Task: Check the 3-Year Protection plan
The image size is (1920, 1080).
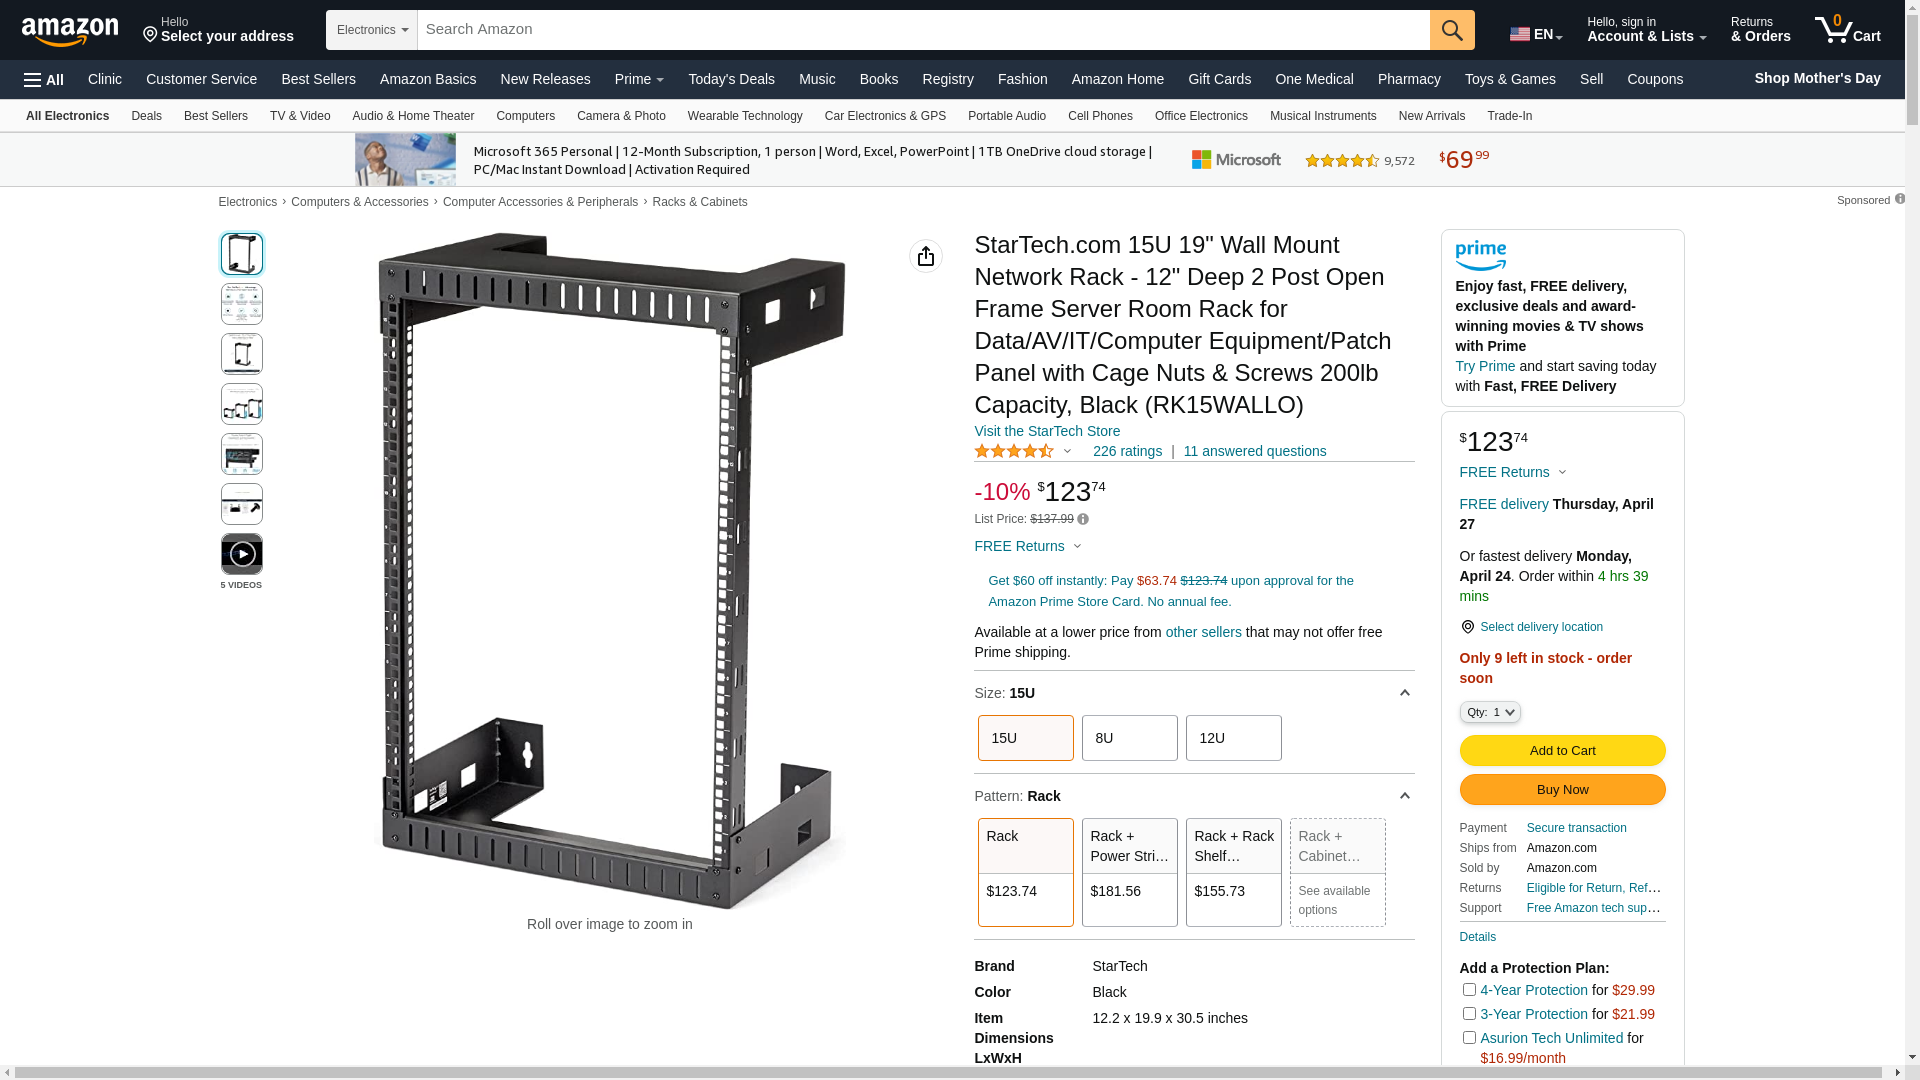Action: click(x=1469, y=1013)
